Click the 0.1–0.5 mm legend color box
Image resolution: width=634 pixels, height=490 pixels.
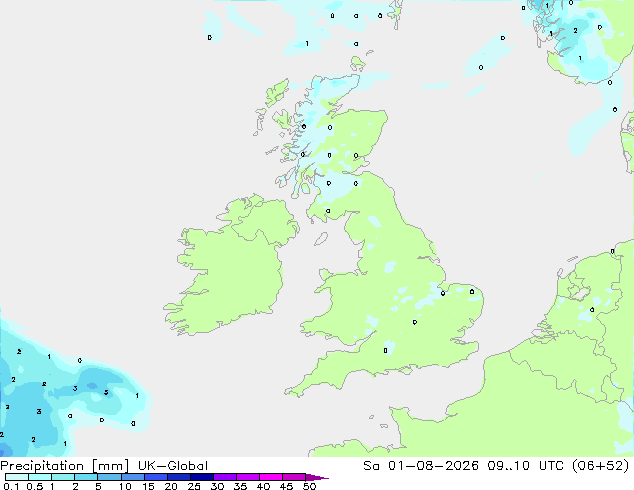click(17, 477)
